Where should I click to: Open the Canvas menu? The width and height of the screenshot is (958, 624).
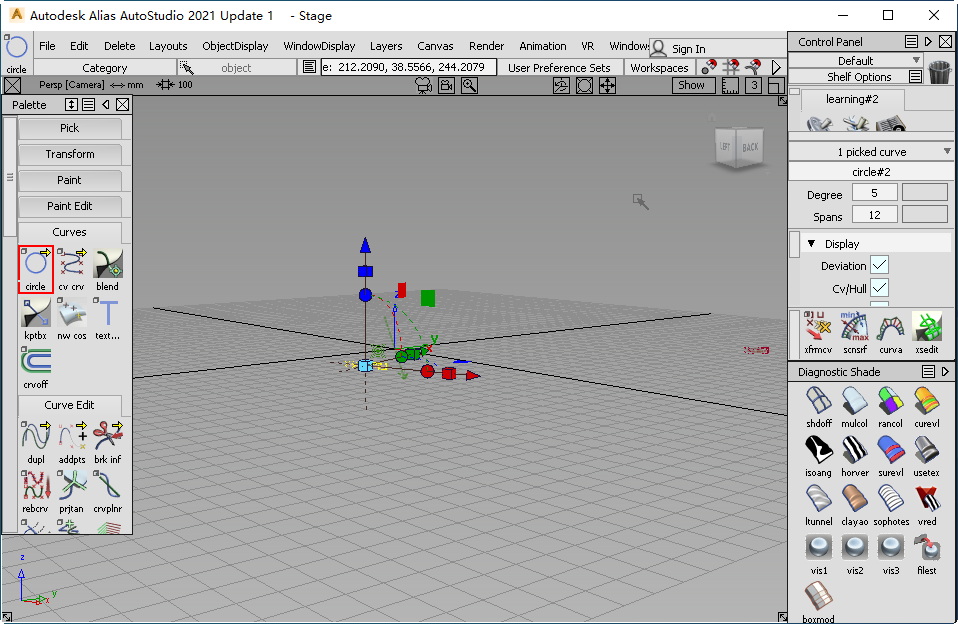tap(435, 46)
